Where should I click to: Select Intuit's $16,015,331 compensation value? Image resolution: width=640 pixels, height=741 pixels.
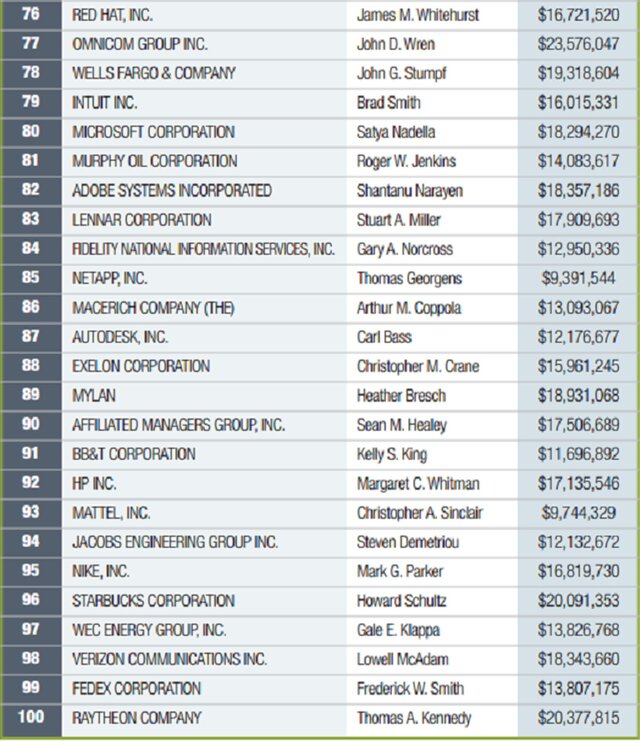pos(579,103)
